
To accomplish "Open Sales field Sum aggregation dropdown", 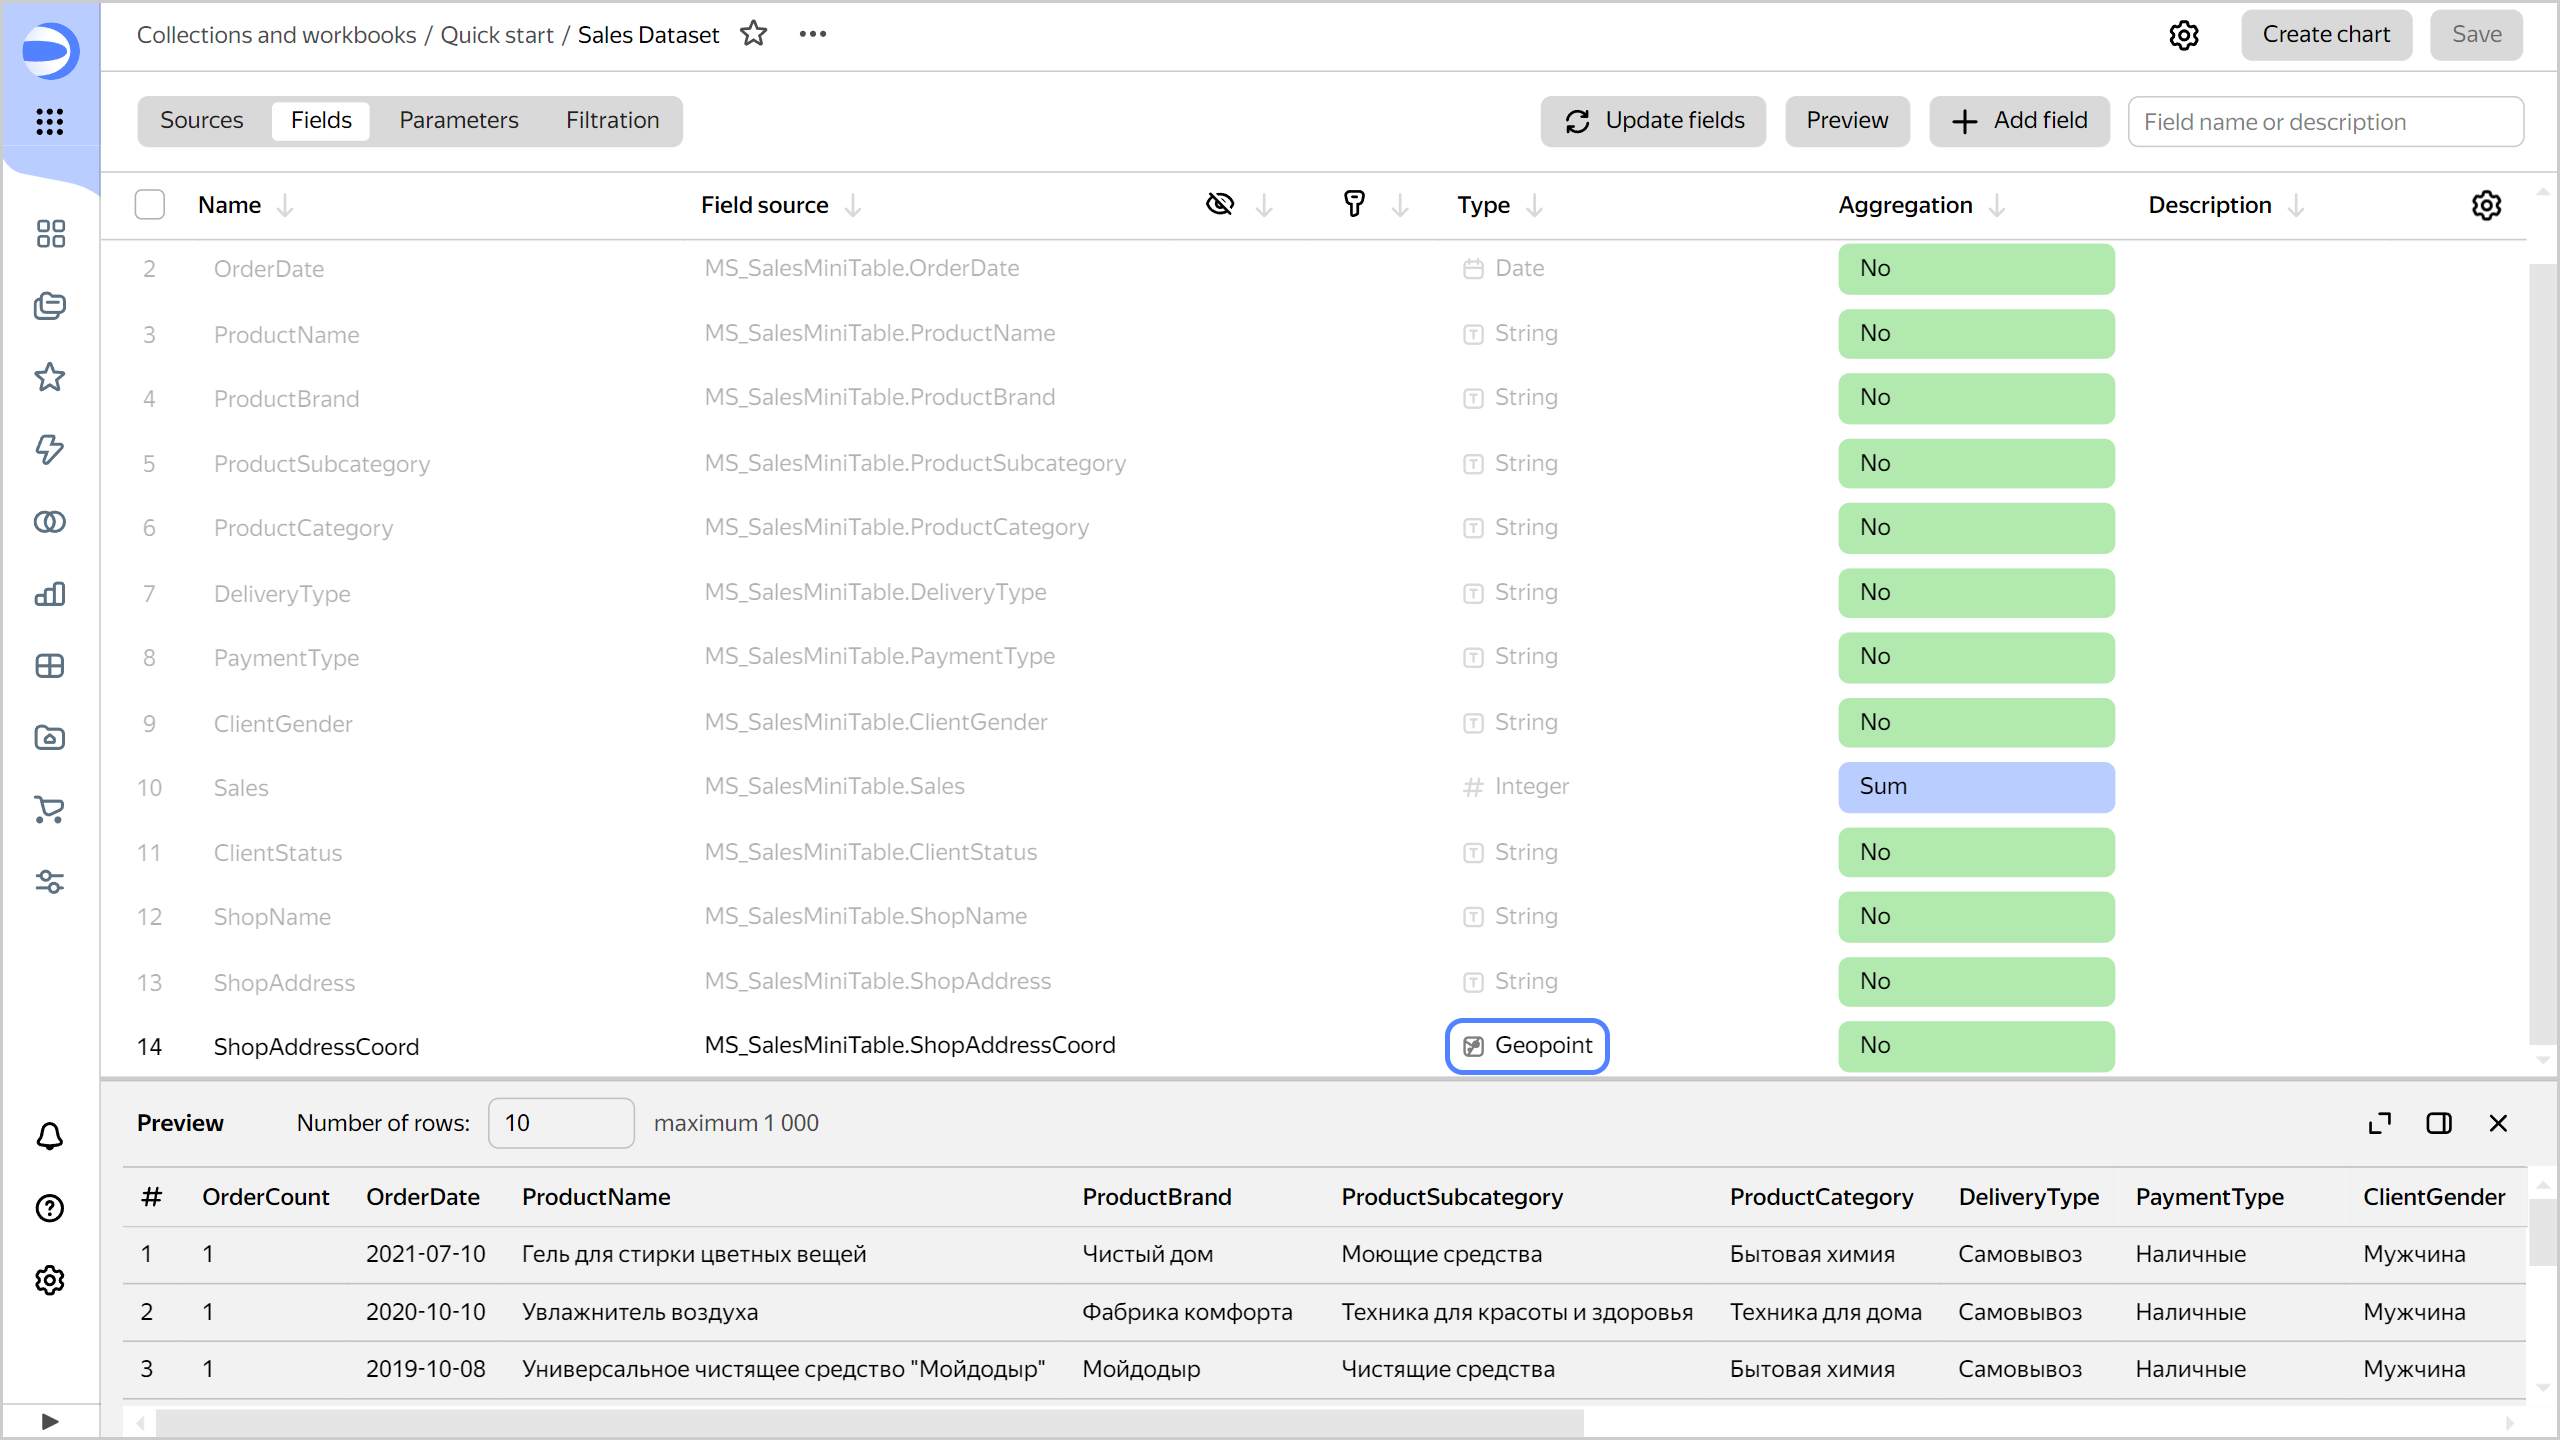I will tap(1975, 787).
